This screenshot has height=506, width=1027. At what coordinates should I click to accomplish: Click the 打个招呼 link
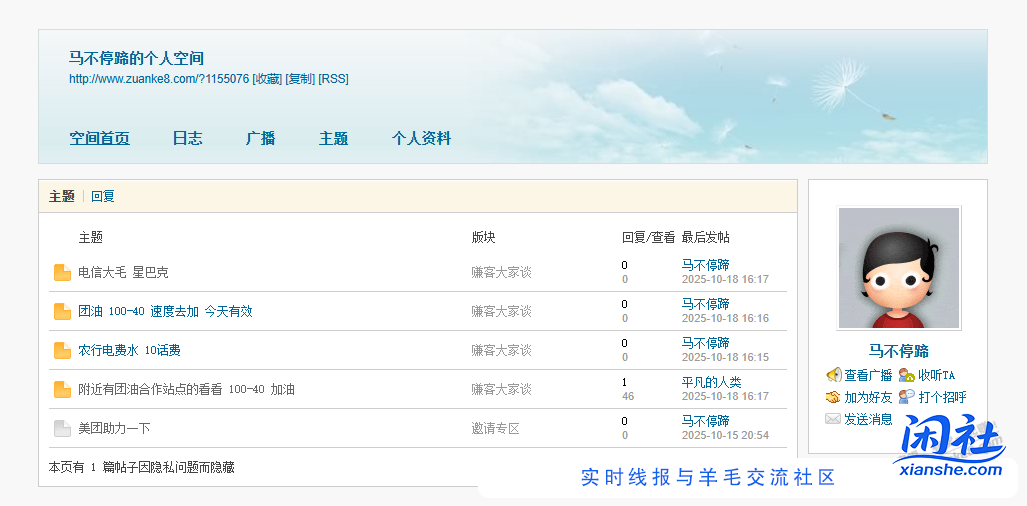click(x=942, y=397)
